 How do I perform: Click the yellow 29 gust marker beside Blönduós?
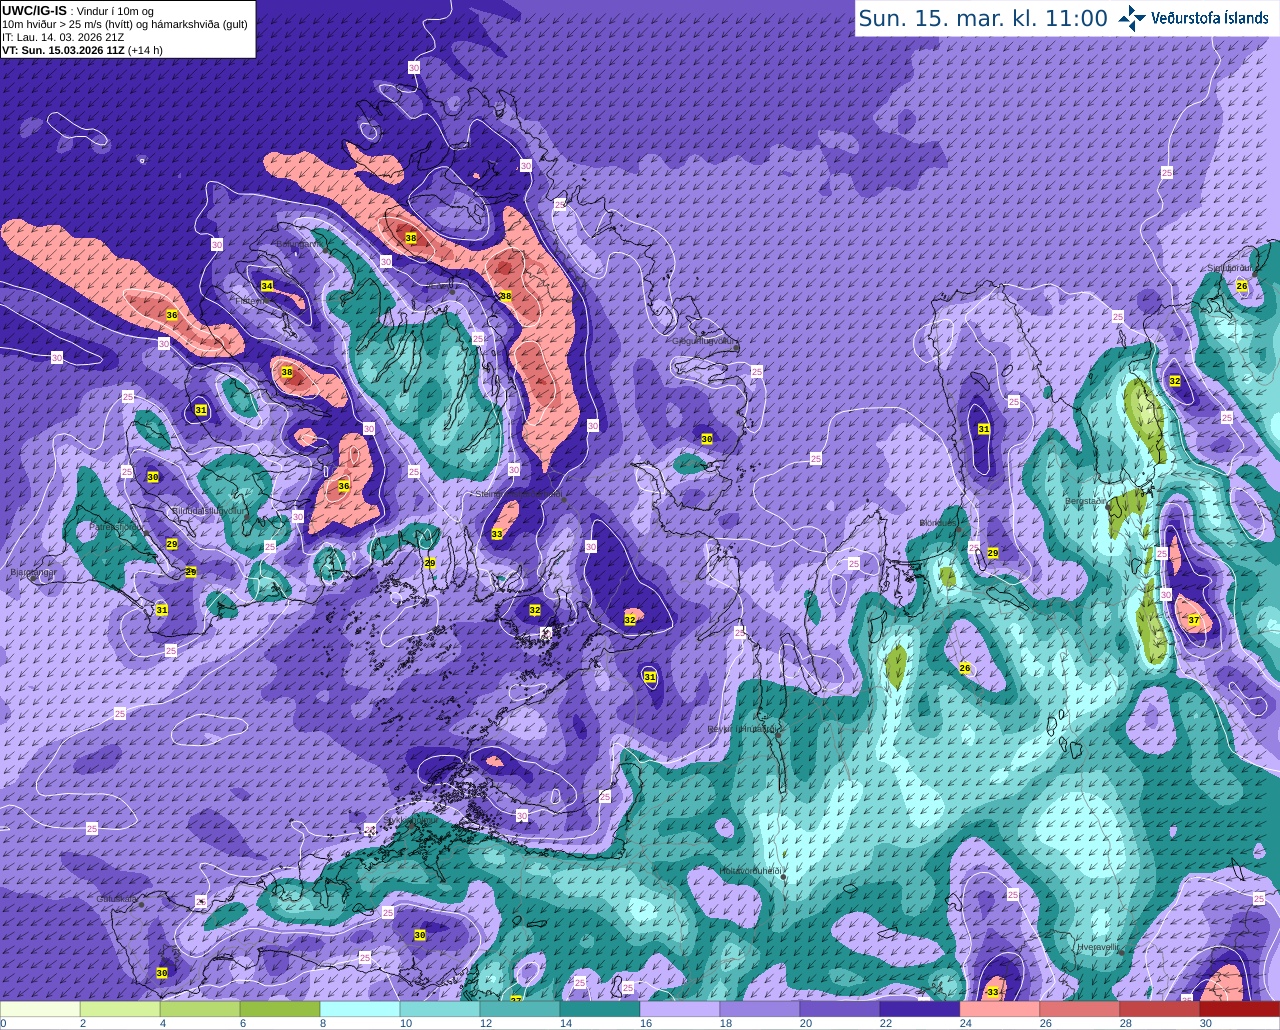(x=993, y=553)
